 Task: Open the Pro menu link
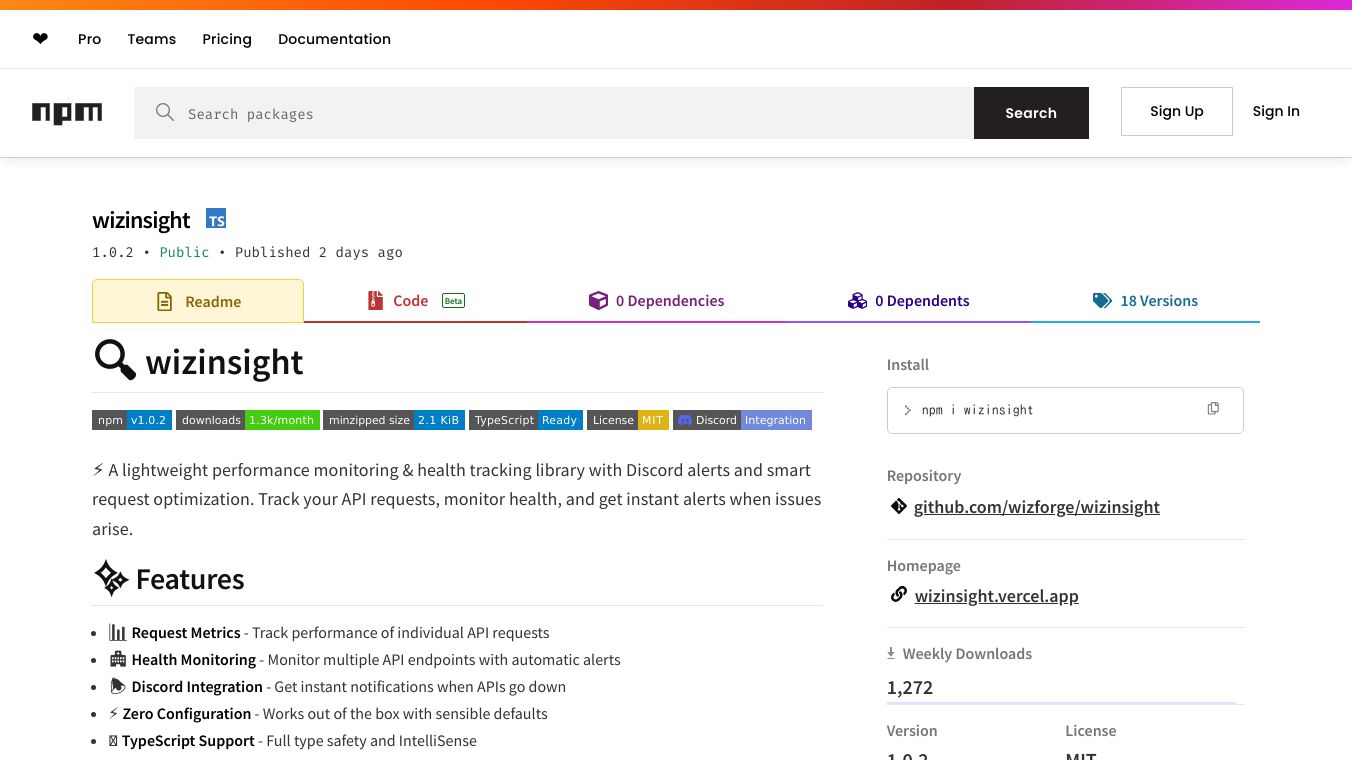coord(90,39)
